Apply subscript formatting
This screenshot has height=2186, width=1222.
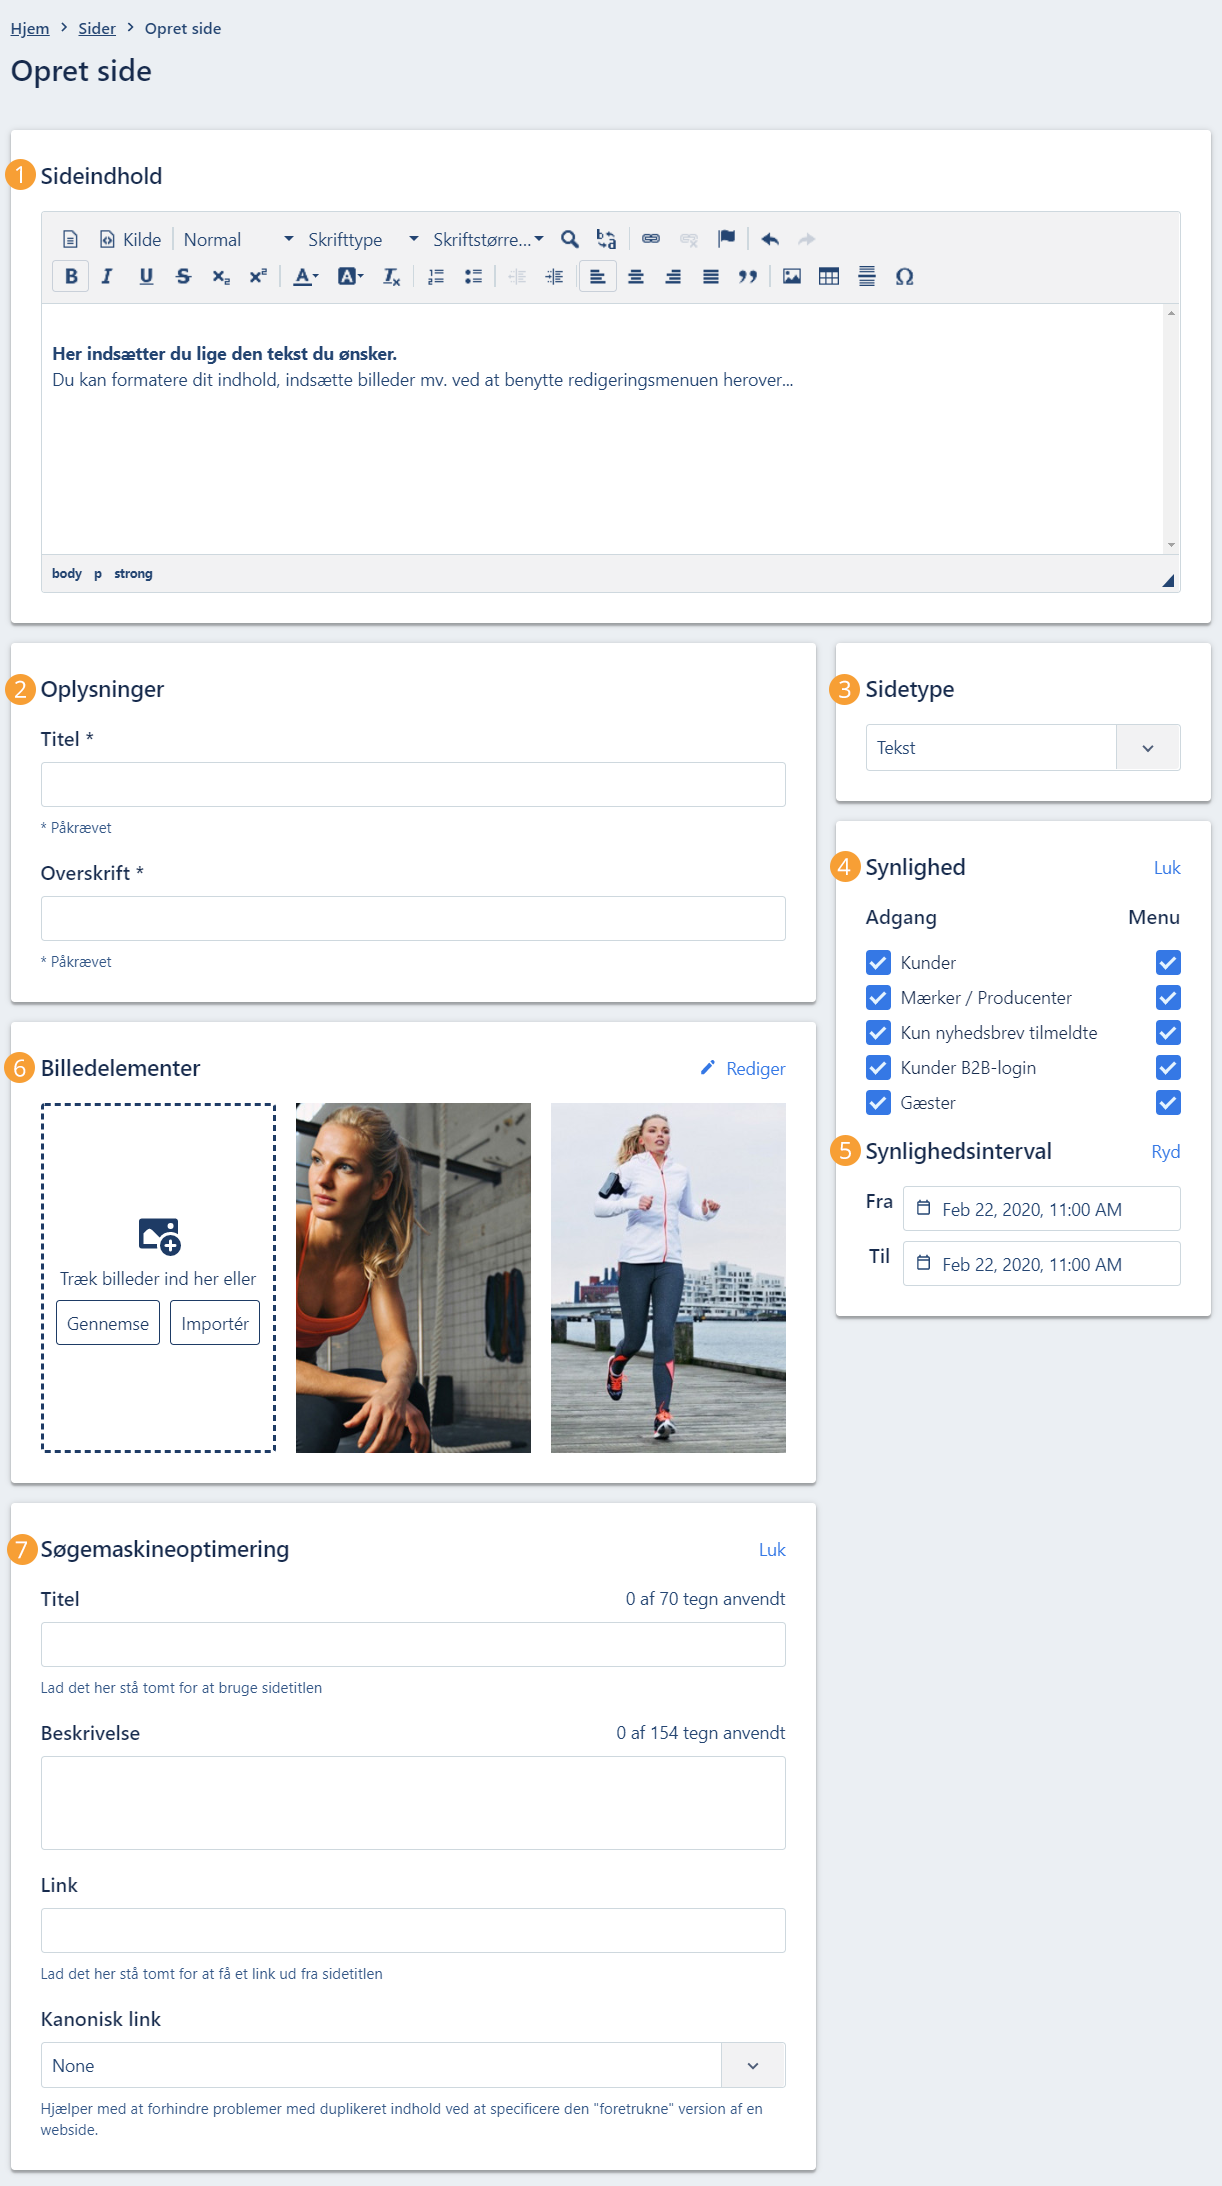pyautogui.click(x=221, y=277)
